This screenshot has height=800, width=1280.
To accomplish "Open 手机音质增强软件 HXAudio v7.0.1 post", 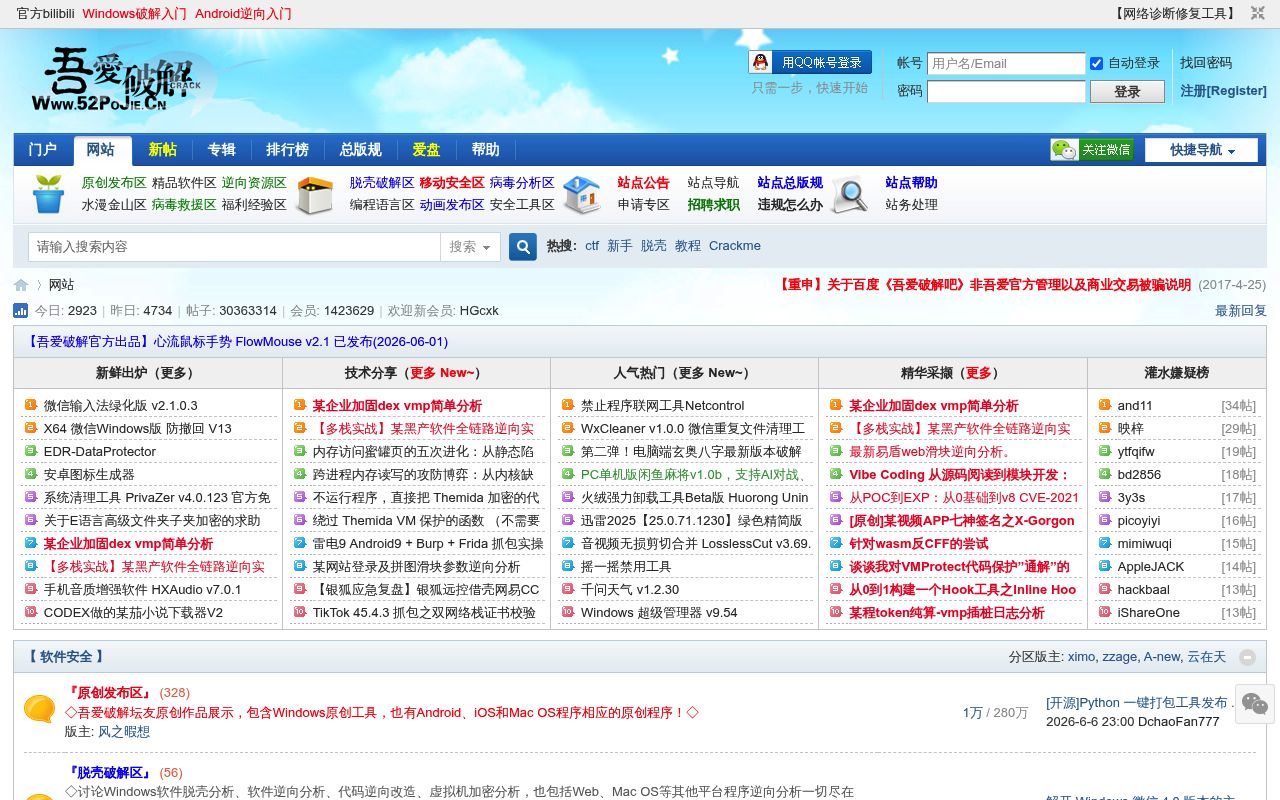I will 143,589.
